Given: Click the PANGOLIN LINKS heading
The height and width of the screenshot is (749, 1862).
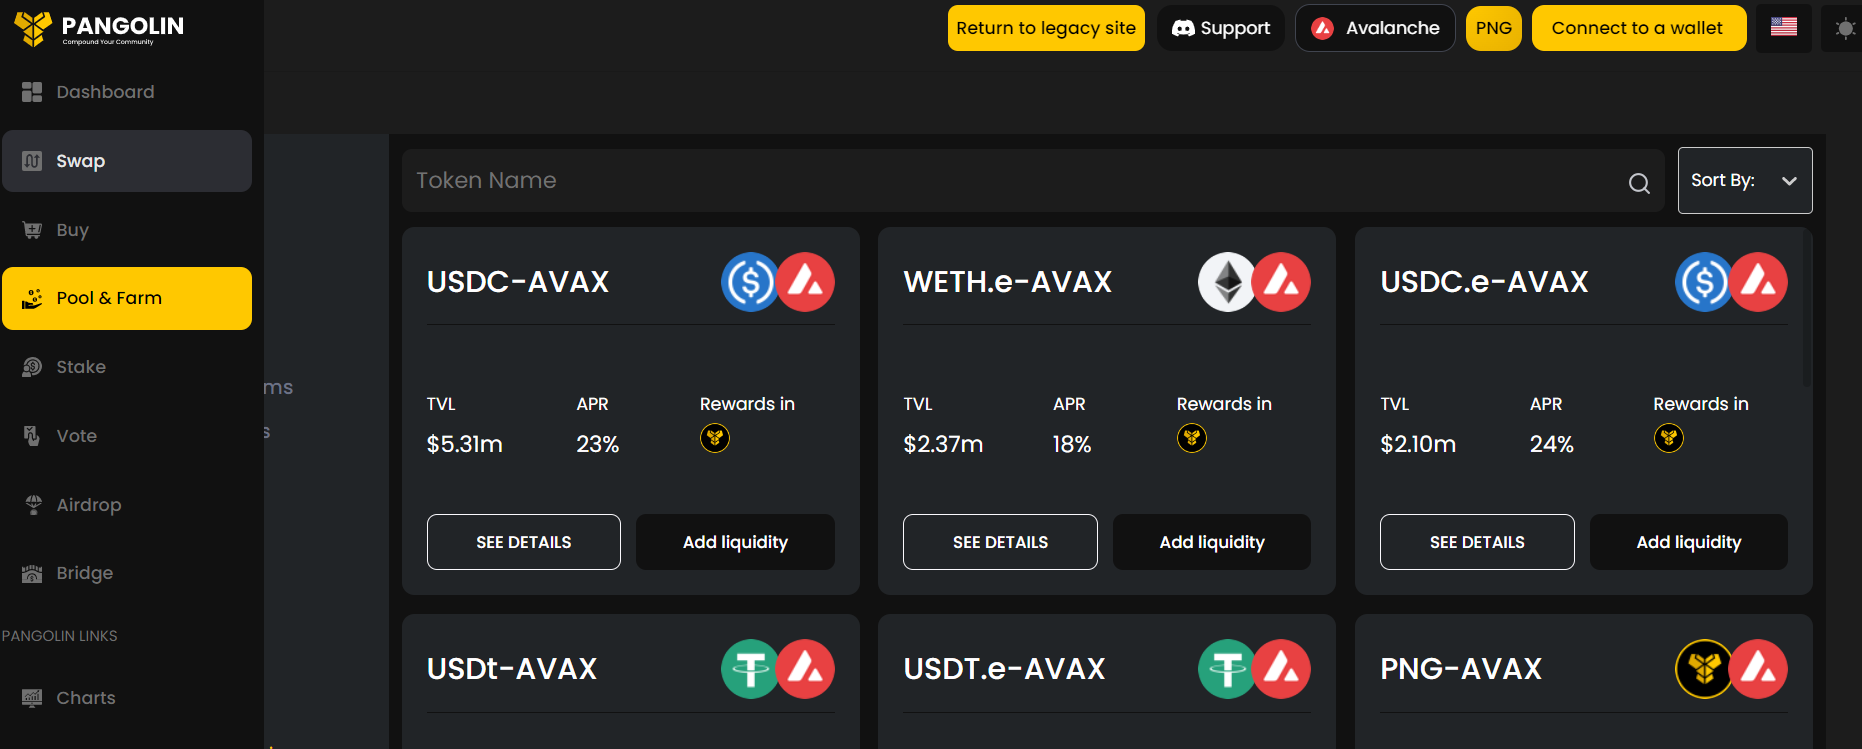Looking at the screenshot, I should coord(60,636).
